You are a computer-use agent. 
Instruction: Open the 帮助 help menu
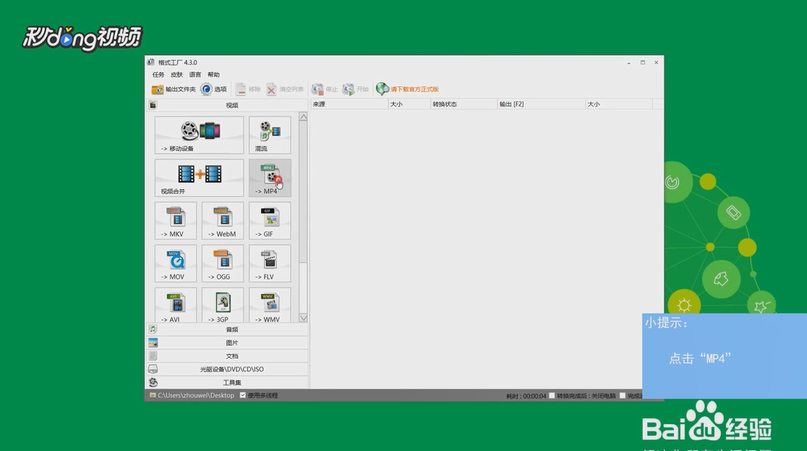point(214,75)
